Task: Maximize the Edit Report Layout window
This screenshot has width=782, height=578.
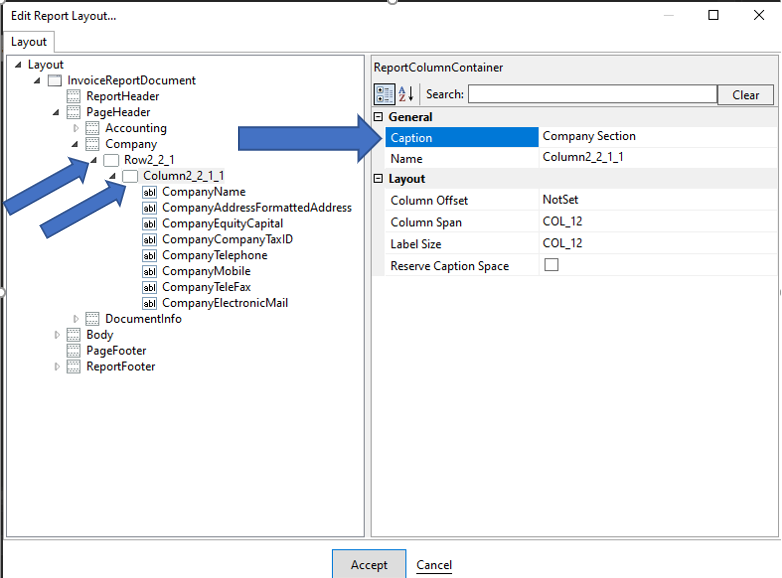Action: 714,15
